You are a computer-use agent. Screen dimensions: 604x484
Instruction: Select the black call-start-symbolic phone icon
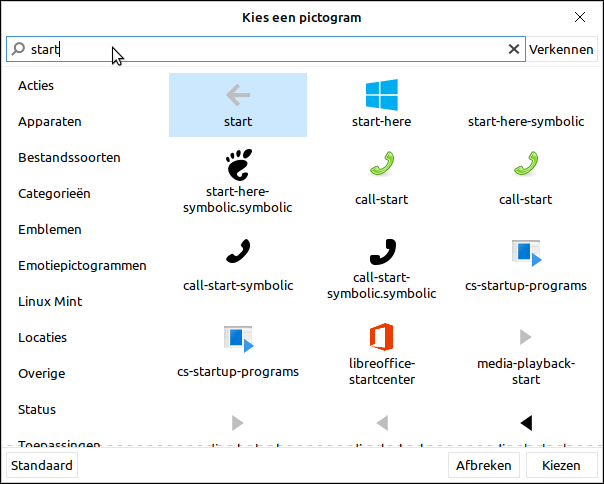[238, 251]
